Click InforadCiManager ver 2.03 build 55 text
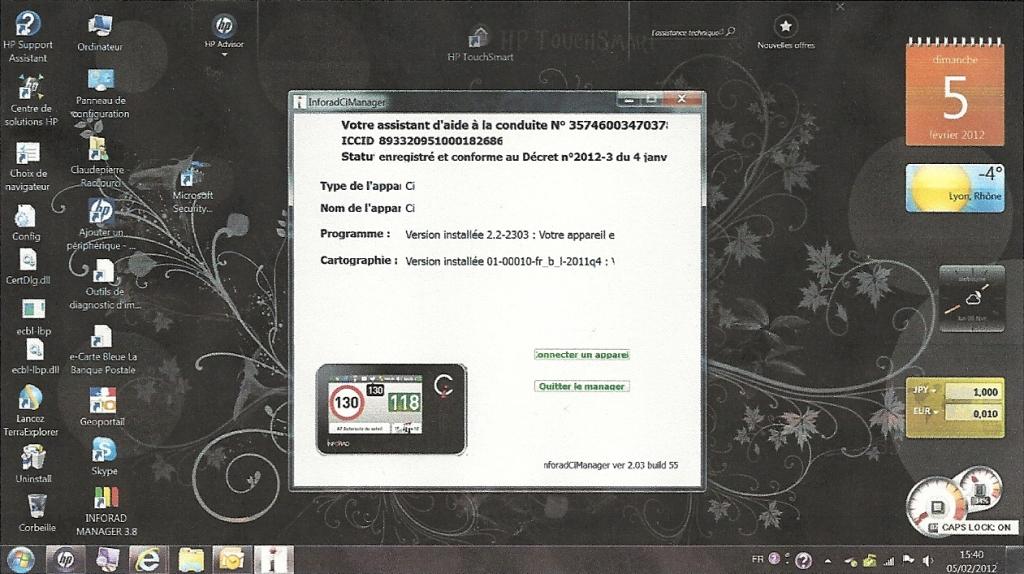This screenshot has height=574, width=1024. (611, 465)
